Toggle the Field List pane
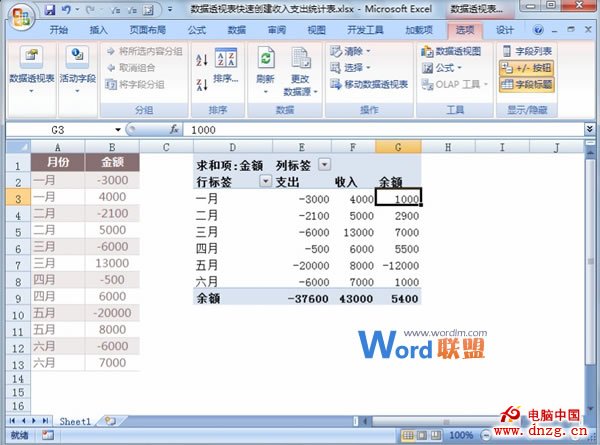Image resolution: width=600 pixels, height=445 pixels. [527, 51]
